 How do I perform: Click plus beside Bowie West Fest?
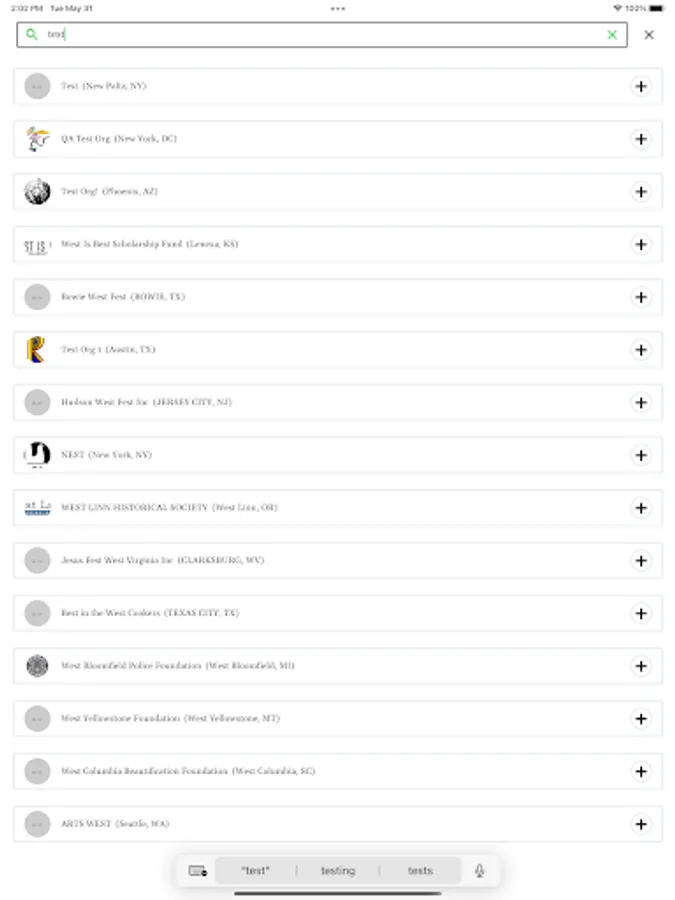click(x=641, y=297)
